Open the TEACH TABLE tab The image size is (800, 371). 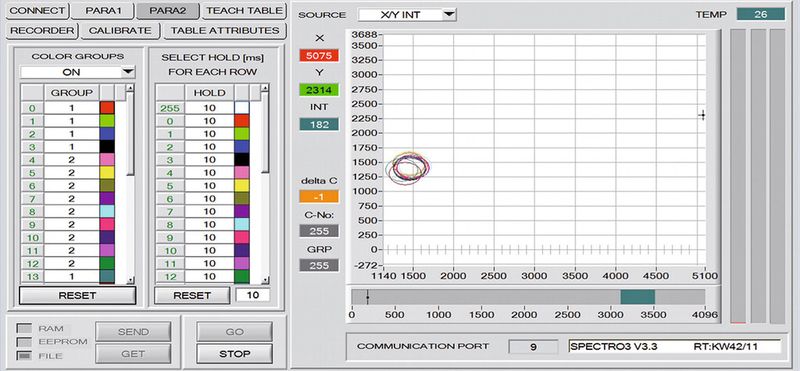pos(244,11)
